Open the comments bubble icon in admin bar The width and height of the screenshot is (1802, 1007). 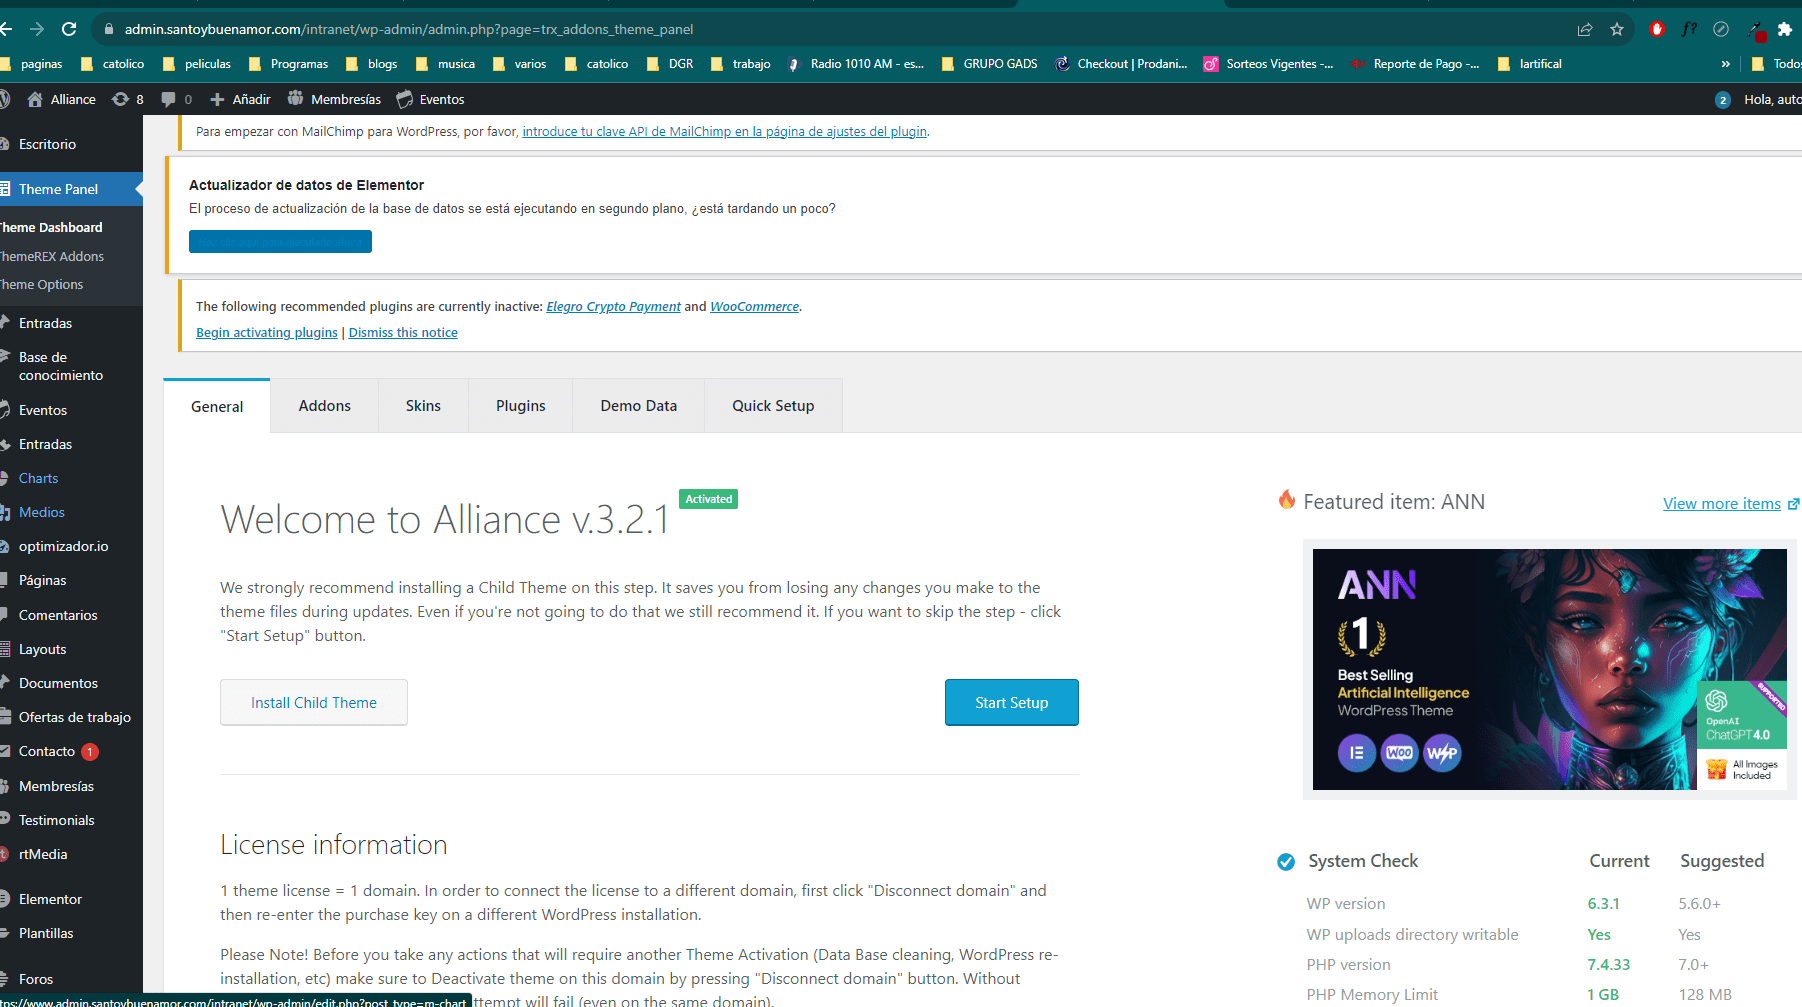click(176, 99)
